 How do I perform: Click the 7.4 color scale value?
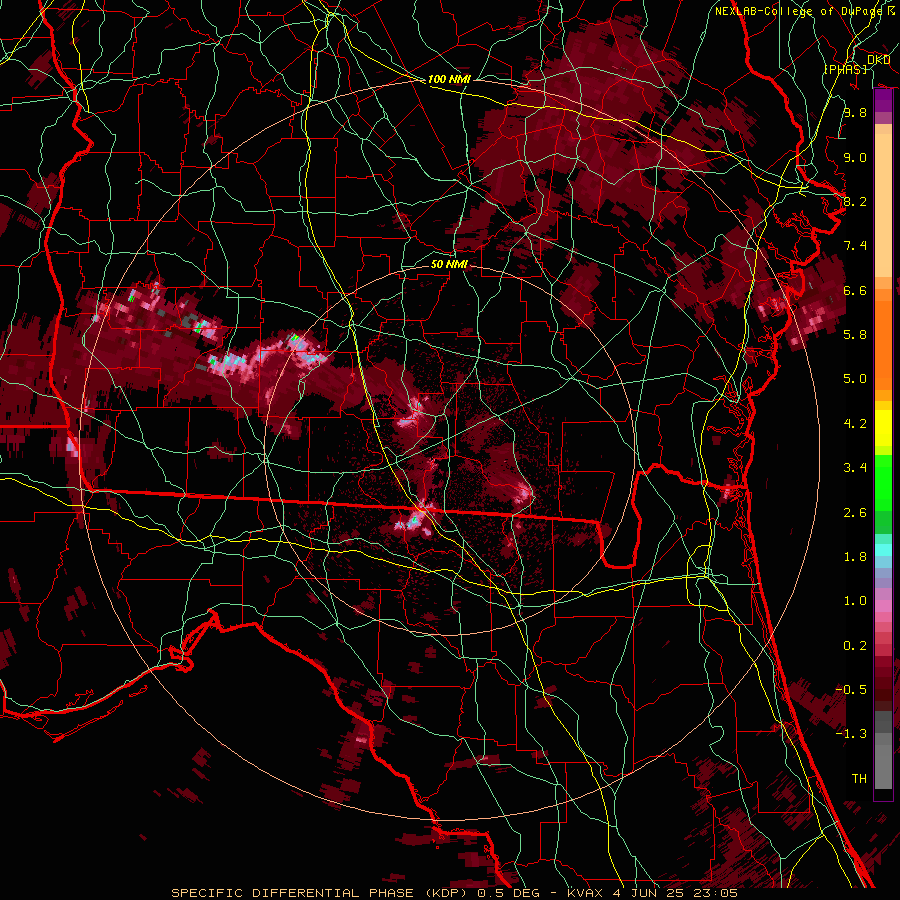pos(855,246)
